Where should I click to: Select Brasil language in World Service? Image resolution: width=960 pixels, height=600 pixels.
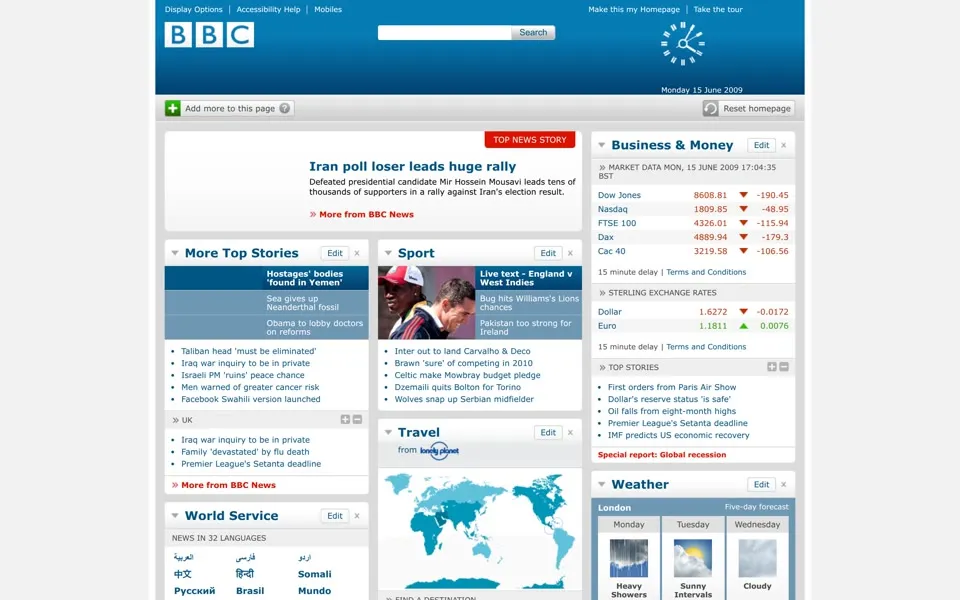coord(250,591)
